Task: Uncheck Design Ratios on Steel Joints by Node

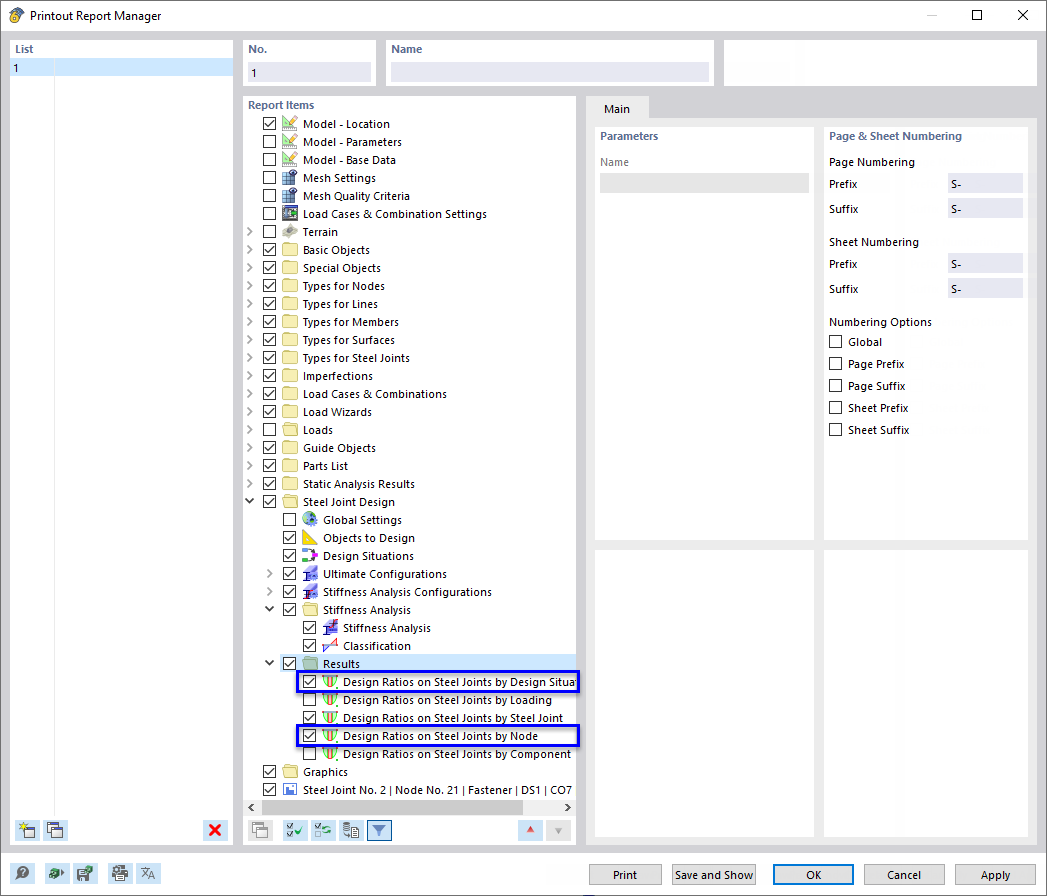Action: pyautogui.click(x=309, y=735)
